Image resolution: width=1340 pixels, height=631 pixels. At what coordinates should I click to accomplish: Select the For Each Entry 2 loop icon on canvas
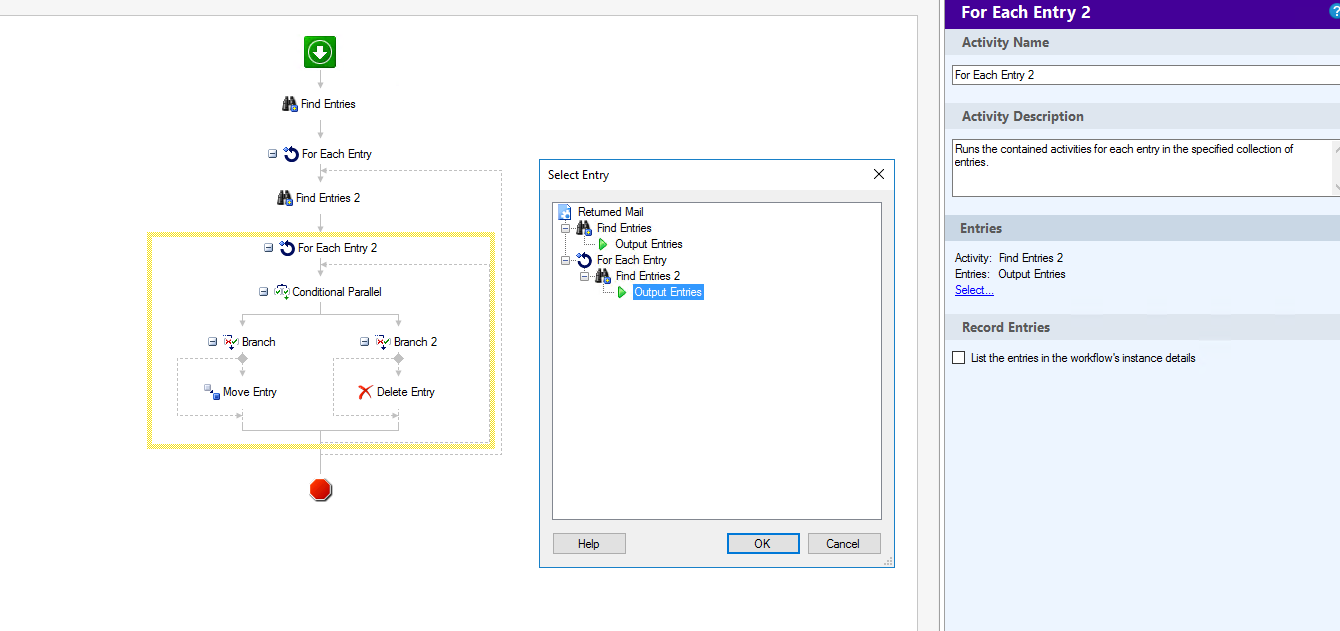pyautogui.click(x=287, y=248)
